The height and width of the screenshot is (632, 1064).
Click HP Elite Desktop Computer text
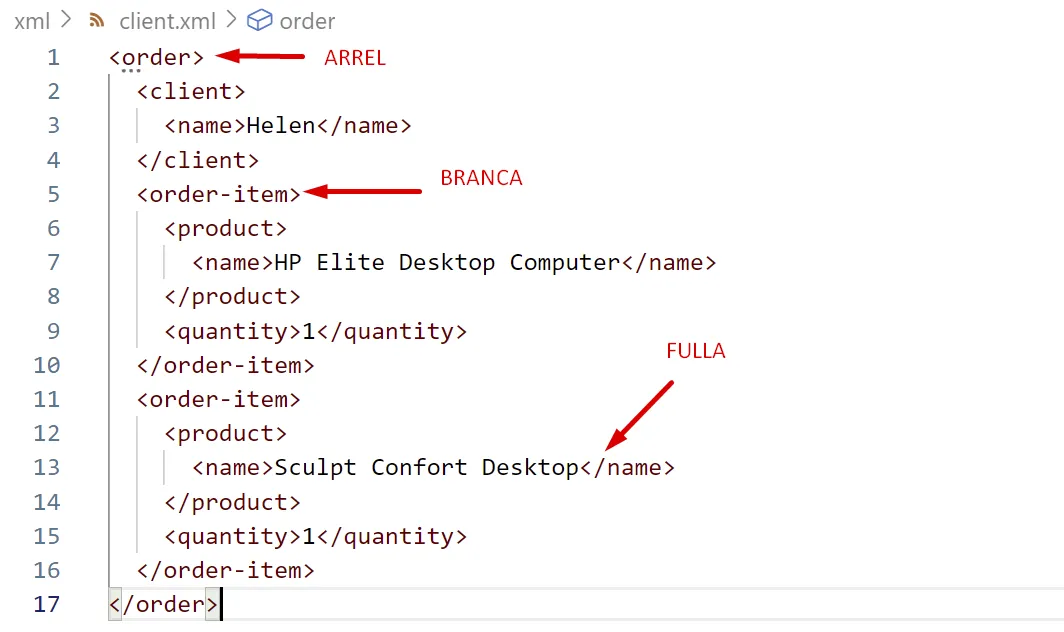[x=447, y=263]
